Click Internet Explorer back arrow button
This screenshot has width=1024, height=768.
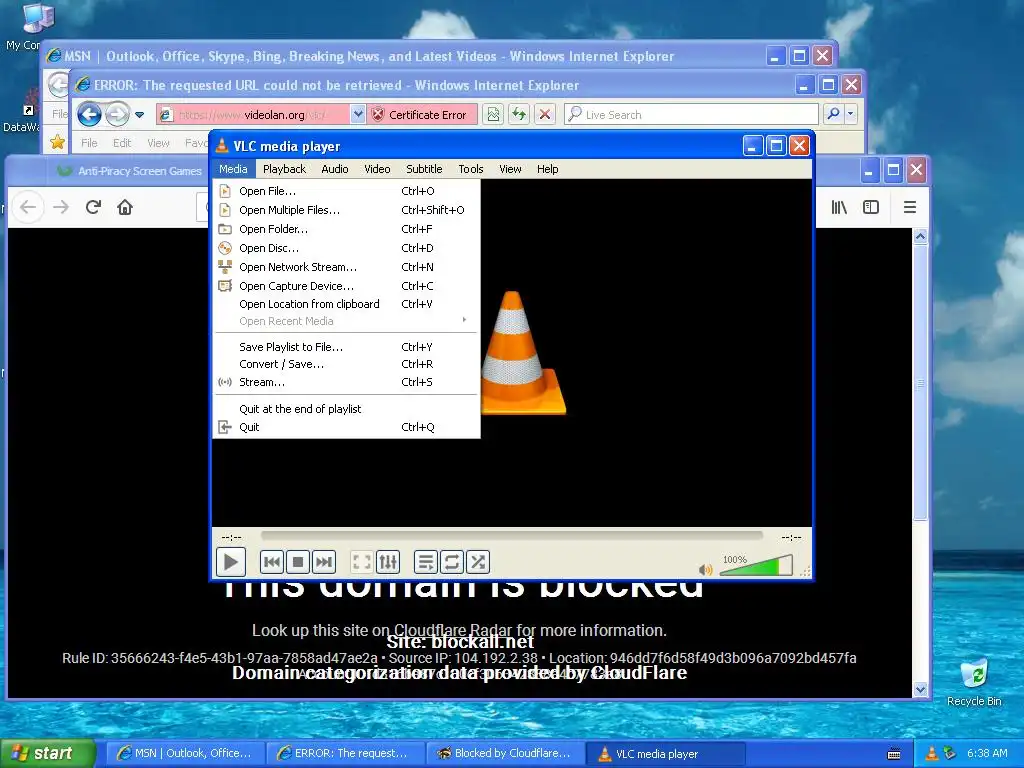click(x=89, y=114)
